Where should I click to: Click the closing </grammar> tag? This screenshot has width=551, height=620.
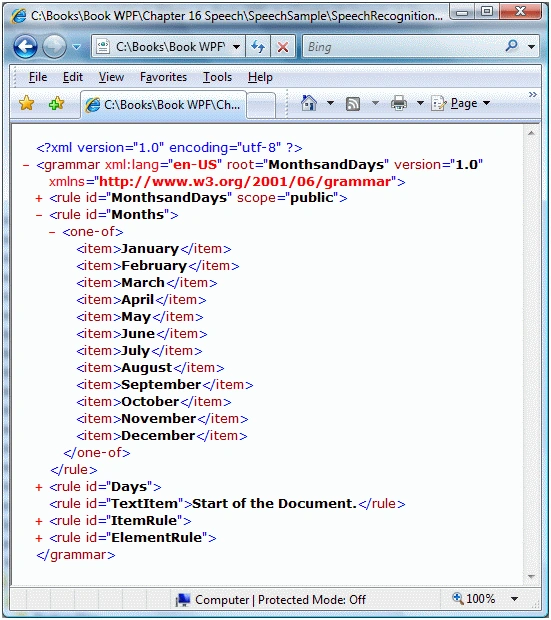76,555
